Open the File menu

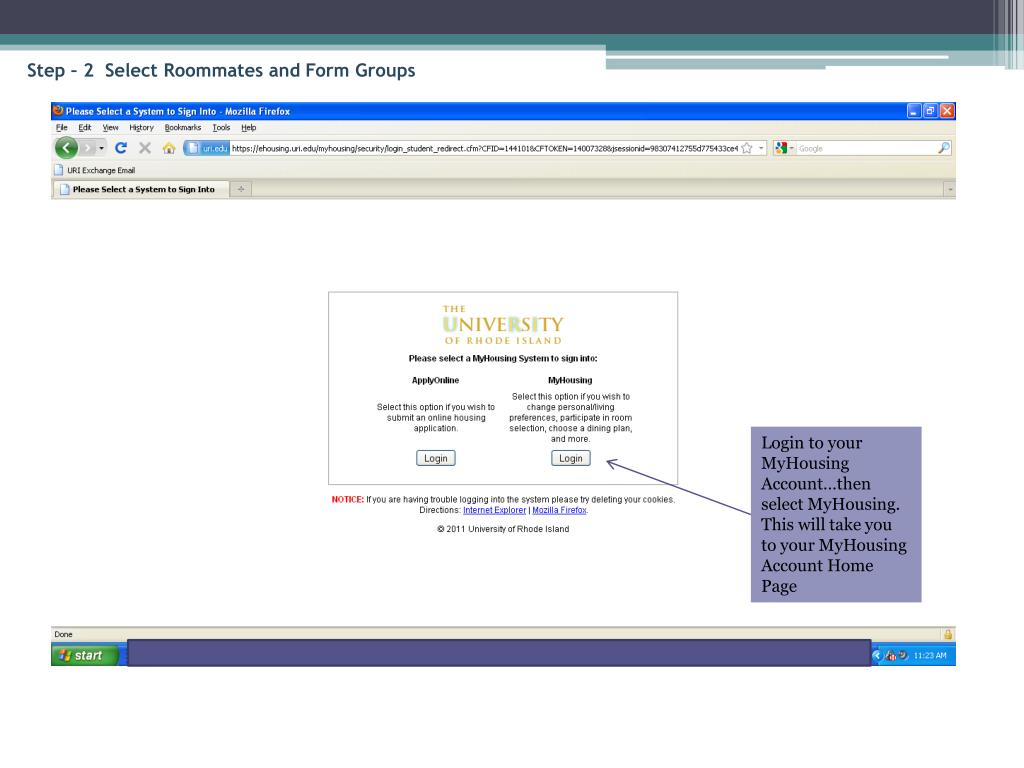tap(61, 128)
